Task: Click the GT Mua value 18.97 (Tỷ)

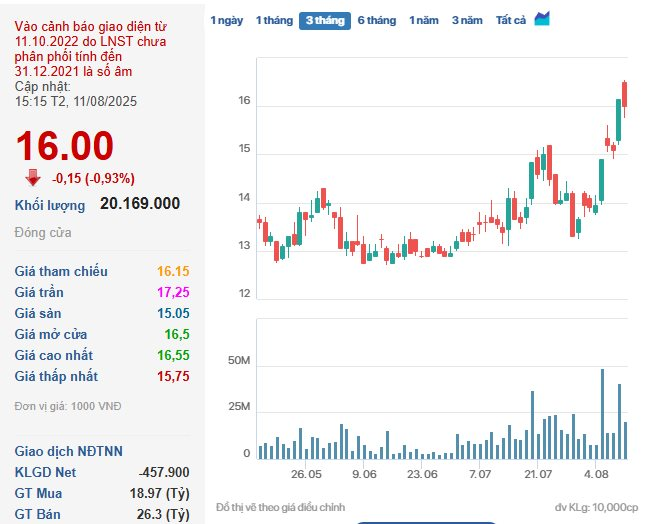Action: (160, 494)
